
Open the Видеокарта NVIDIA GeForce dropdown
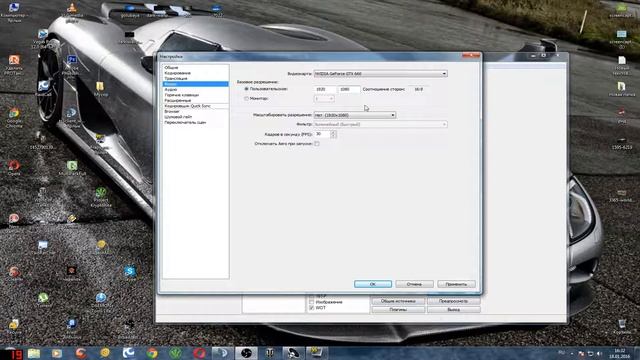(x=380, y=74)
